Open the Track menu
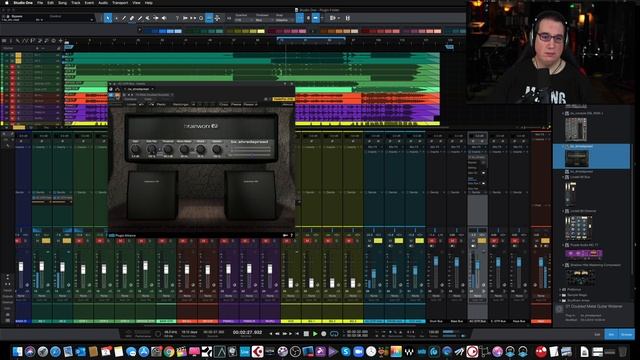The image size is (640, 360). (76, 2)
